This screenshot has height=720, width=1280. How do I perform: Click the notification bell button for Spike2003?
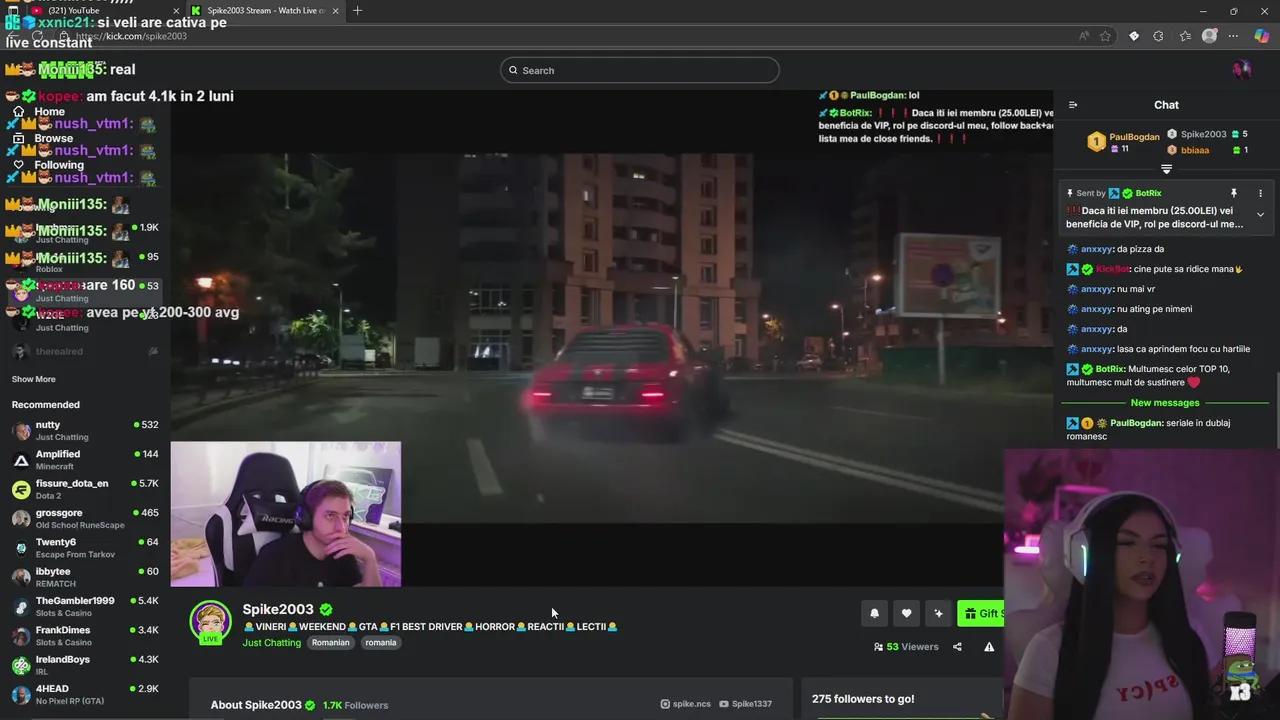(x=874, y=614)
